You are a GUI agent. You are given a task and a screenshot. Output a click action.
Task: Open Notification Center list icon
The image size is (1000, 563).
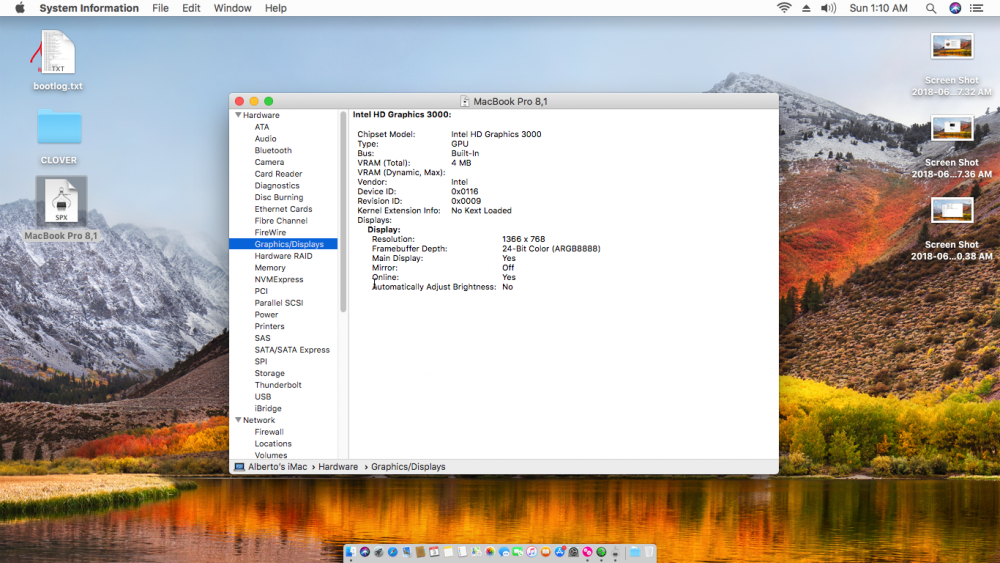coord(976,8)
